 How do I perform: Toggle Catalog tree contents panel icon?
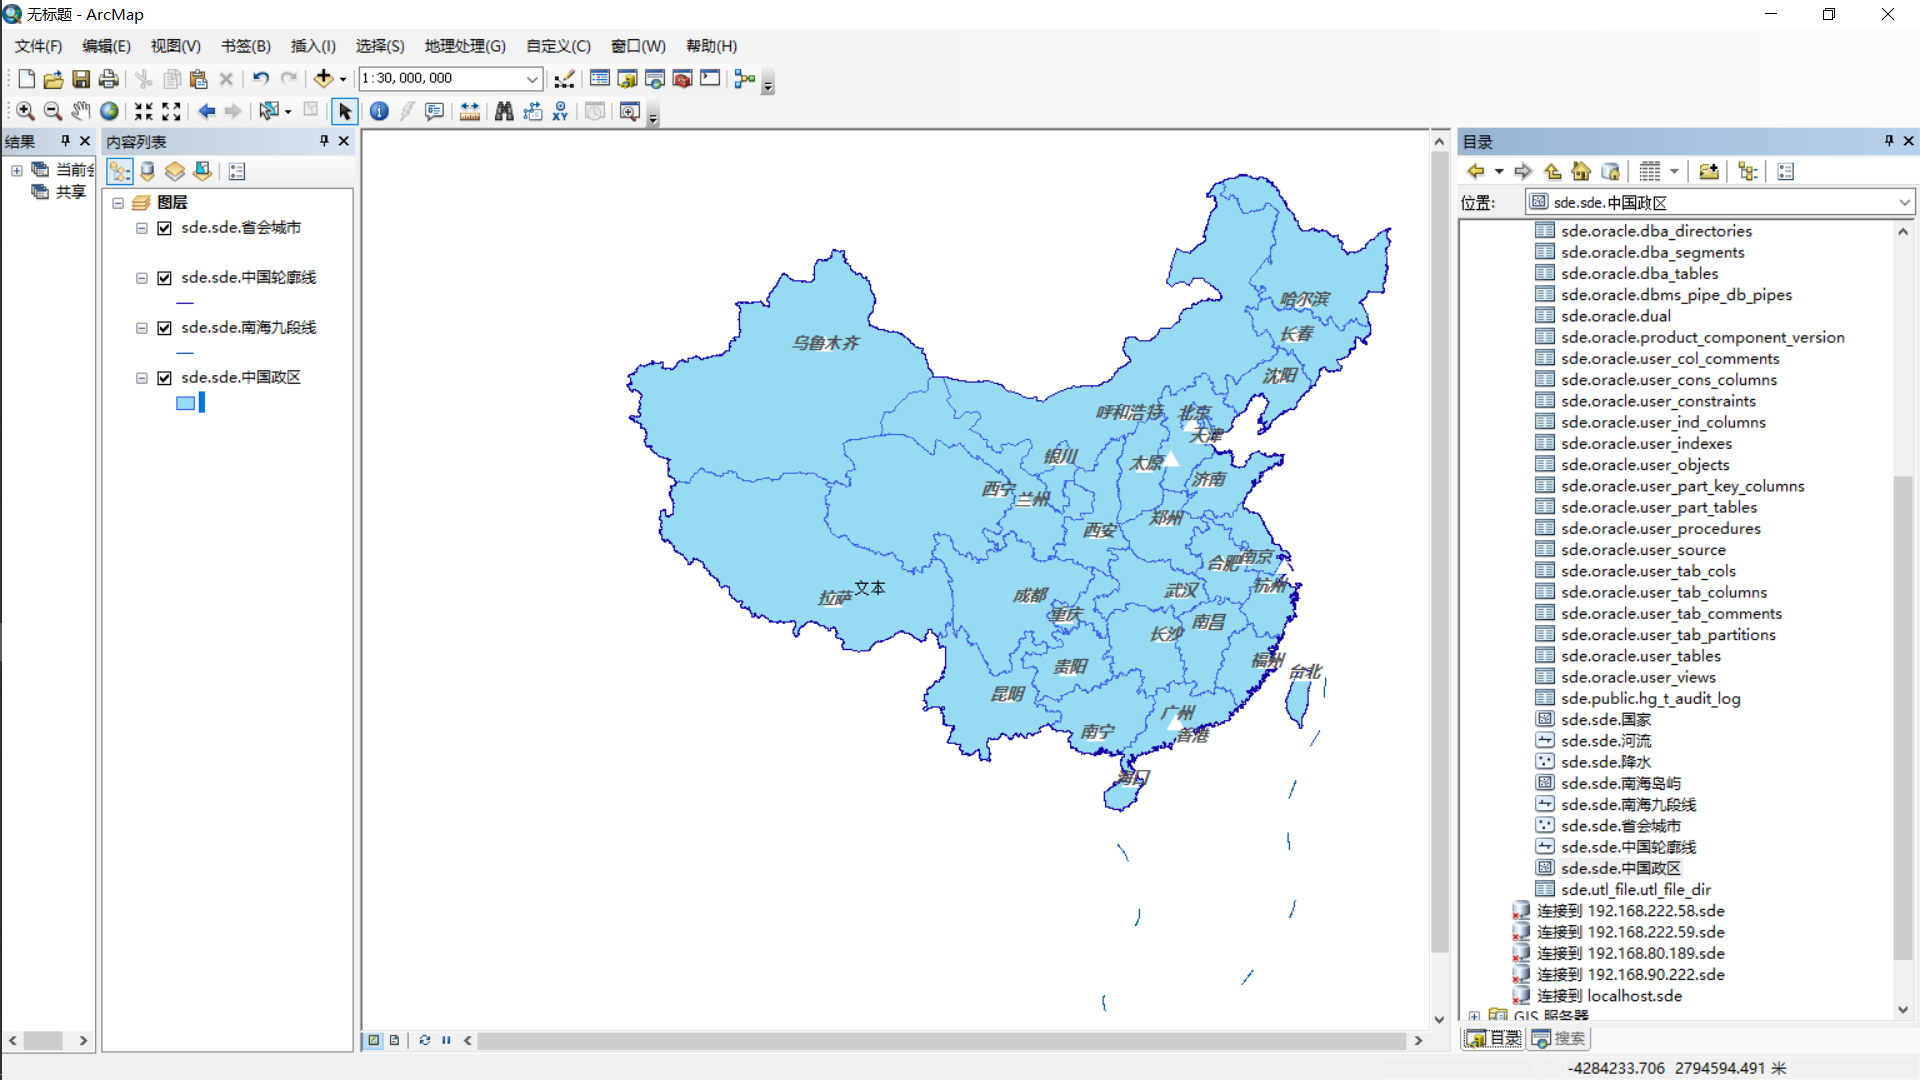[x=1748, y=172]
